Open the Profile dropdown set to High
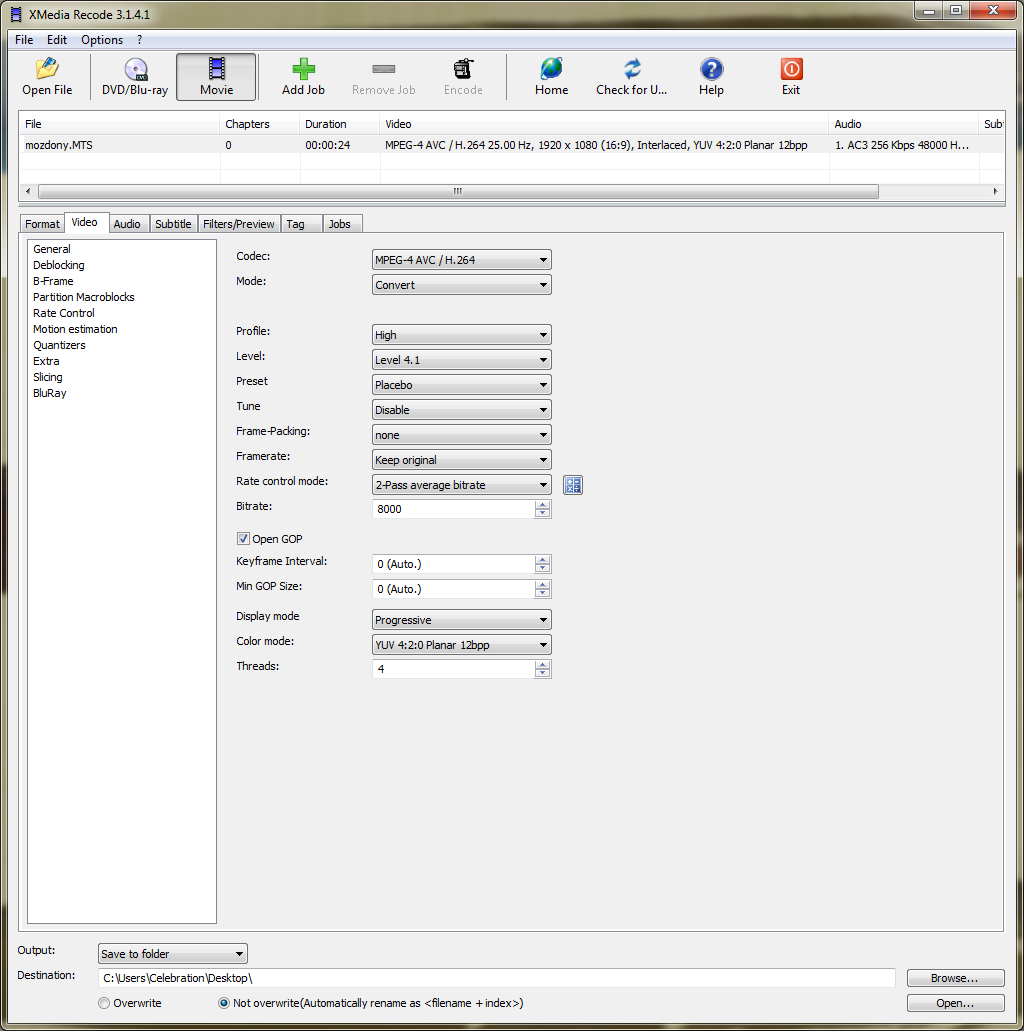The image size is (1024, 1031). pyautogui.click(x=461, y=335)
